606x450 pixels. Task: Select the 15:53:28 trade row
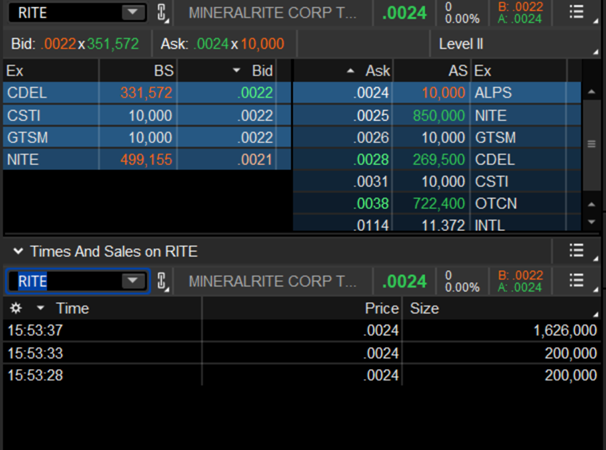[301, 375]
